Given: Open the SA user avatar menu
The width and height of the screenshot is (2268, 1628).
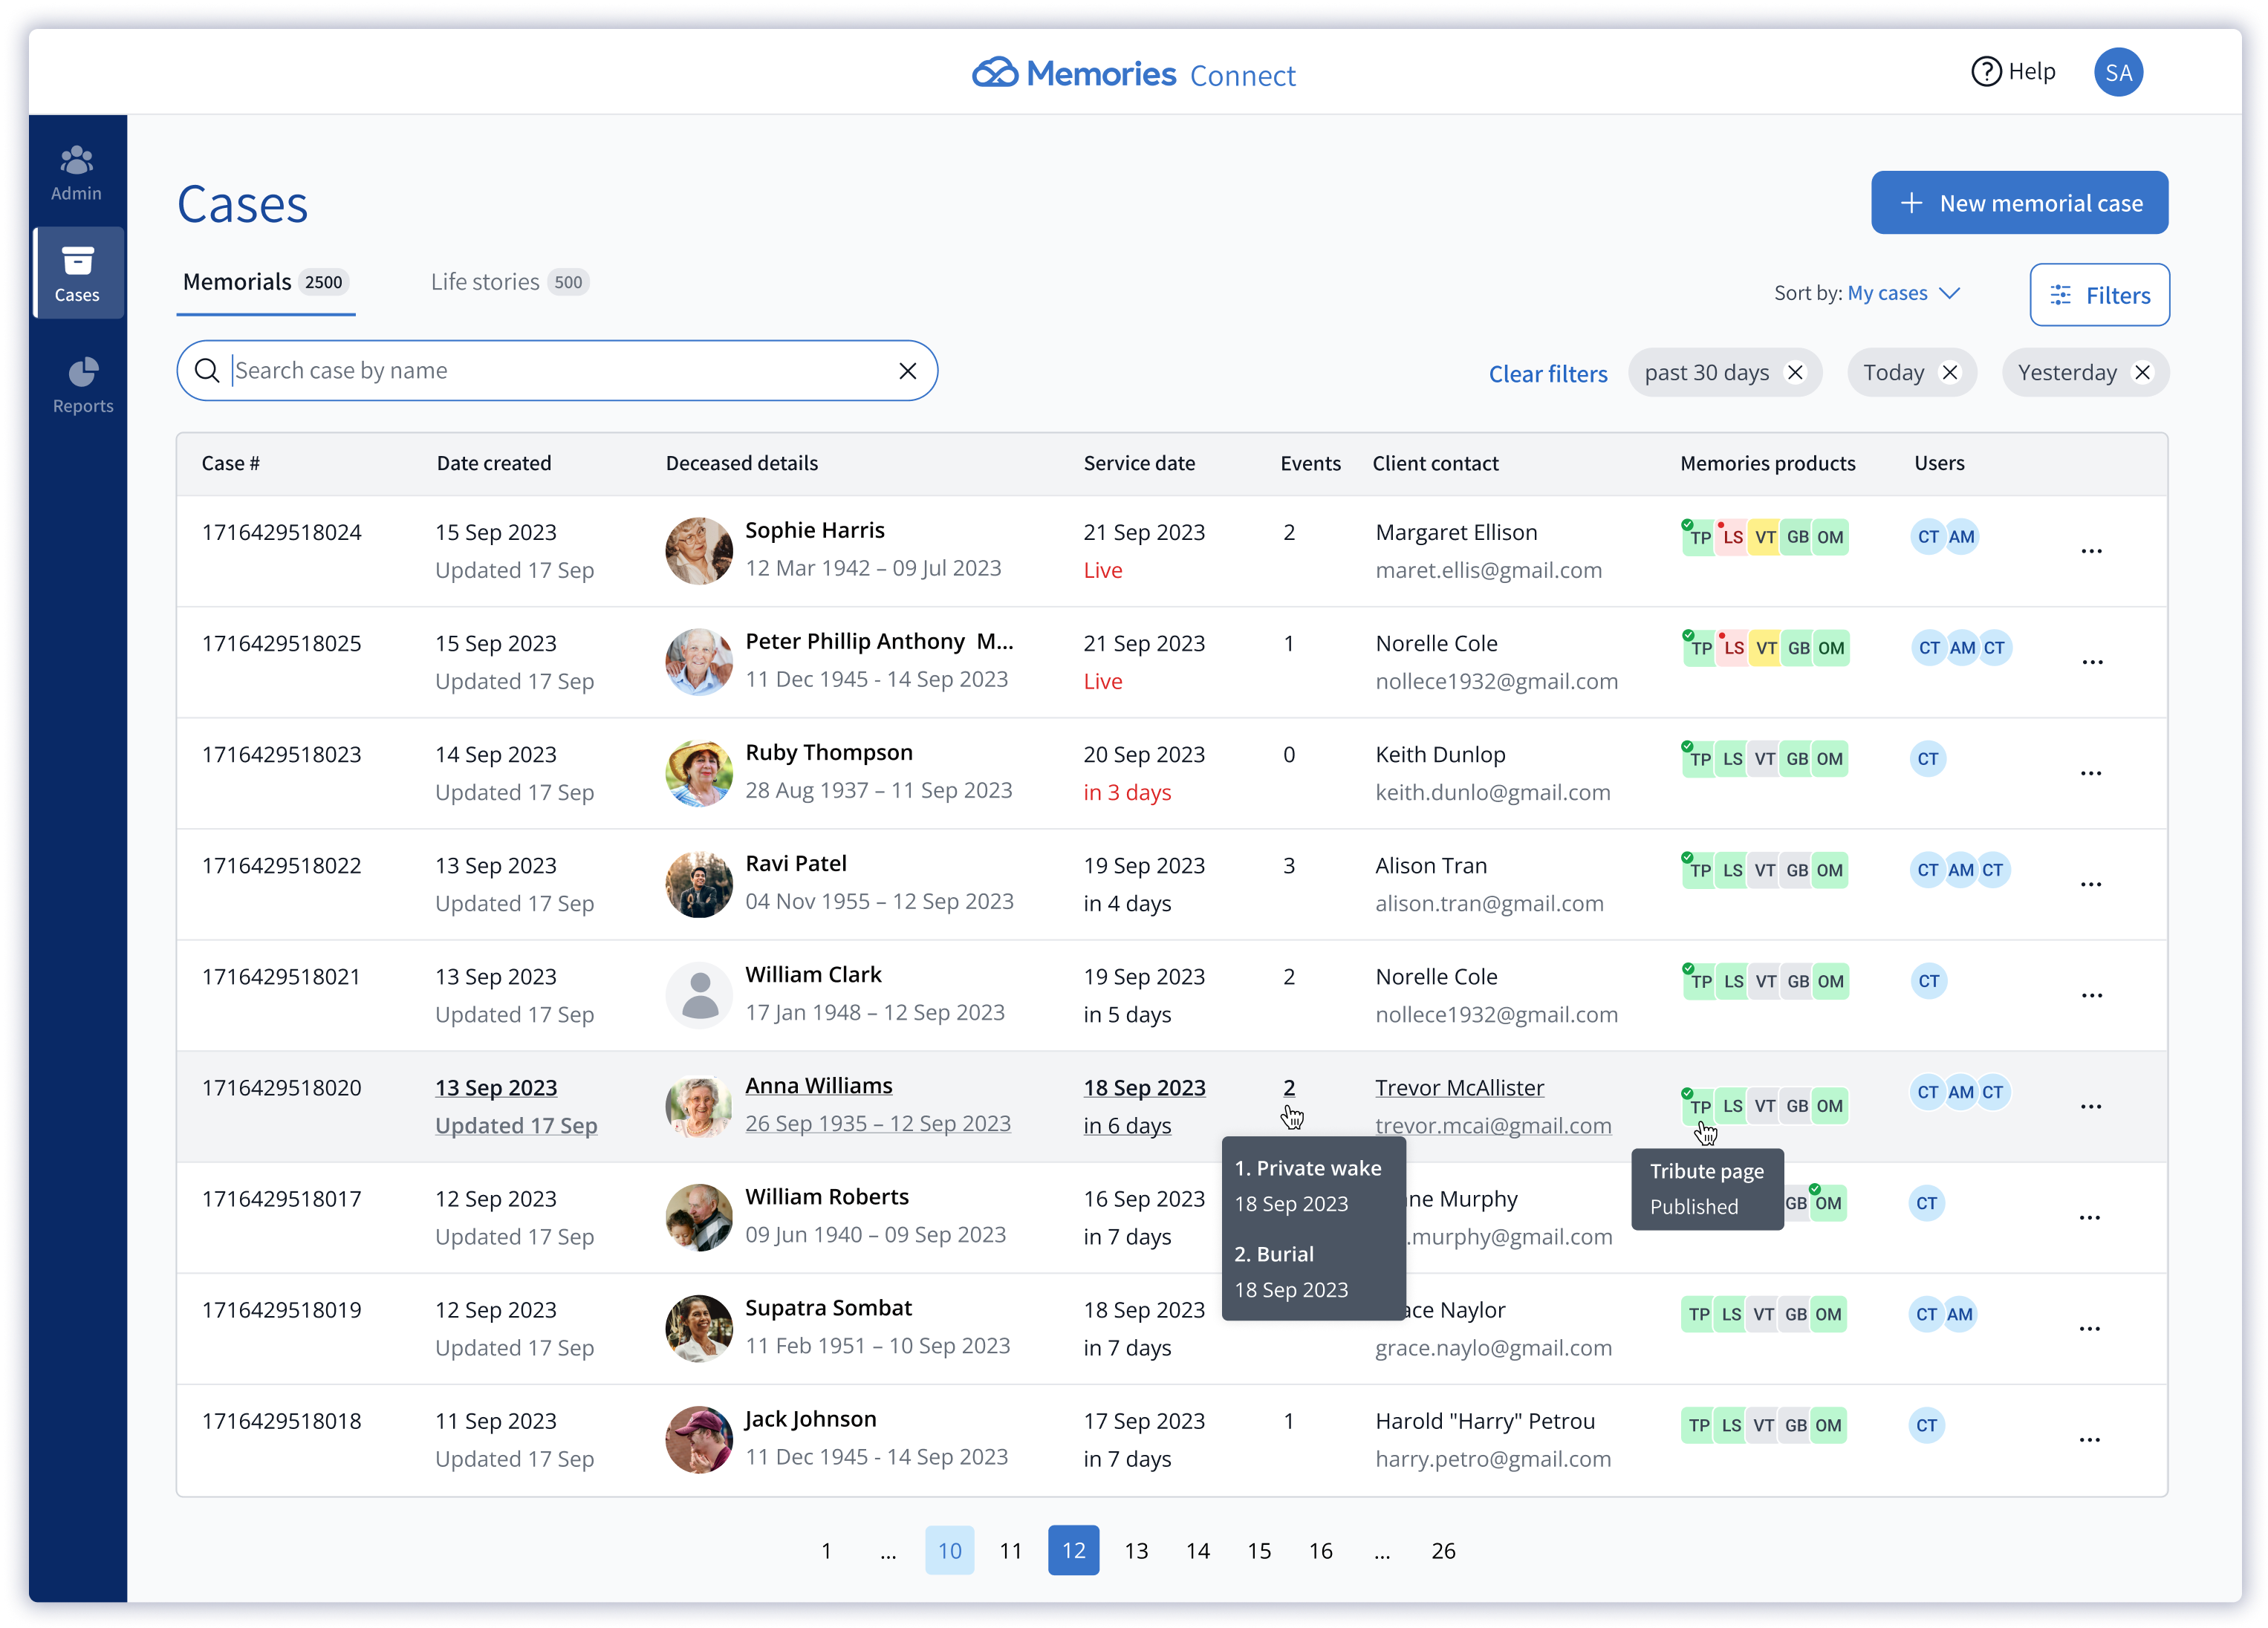Looking at the screenshot, I should (2117, 72).
